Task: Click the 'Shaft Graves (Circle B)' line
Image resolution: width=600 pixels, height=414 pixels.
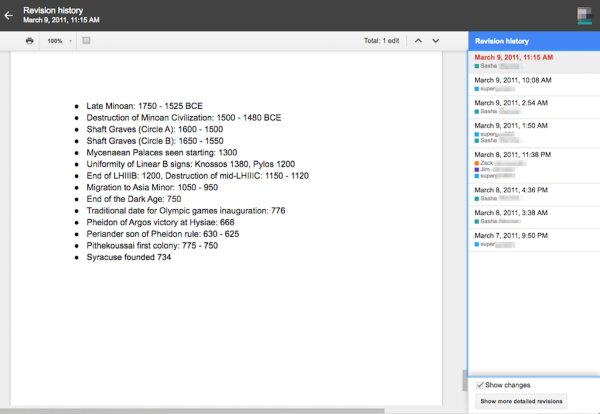Action: click(x=155, y=141)
